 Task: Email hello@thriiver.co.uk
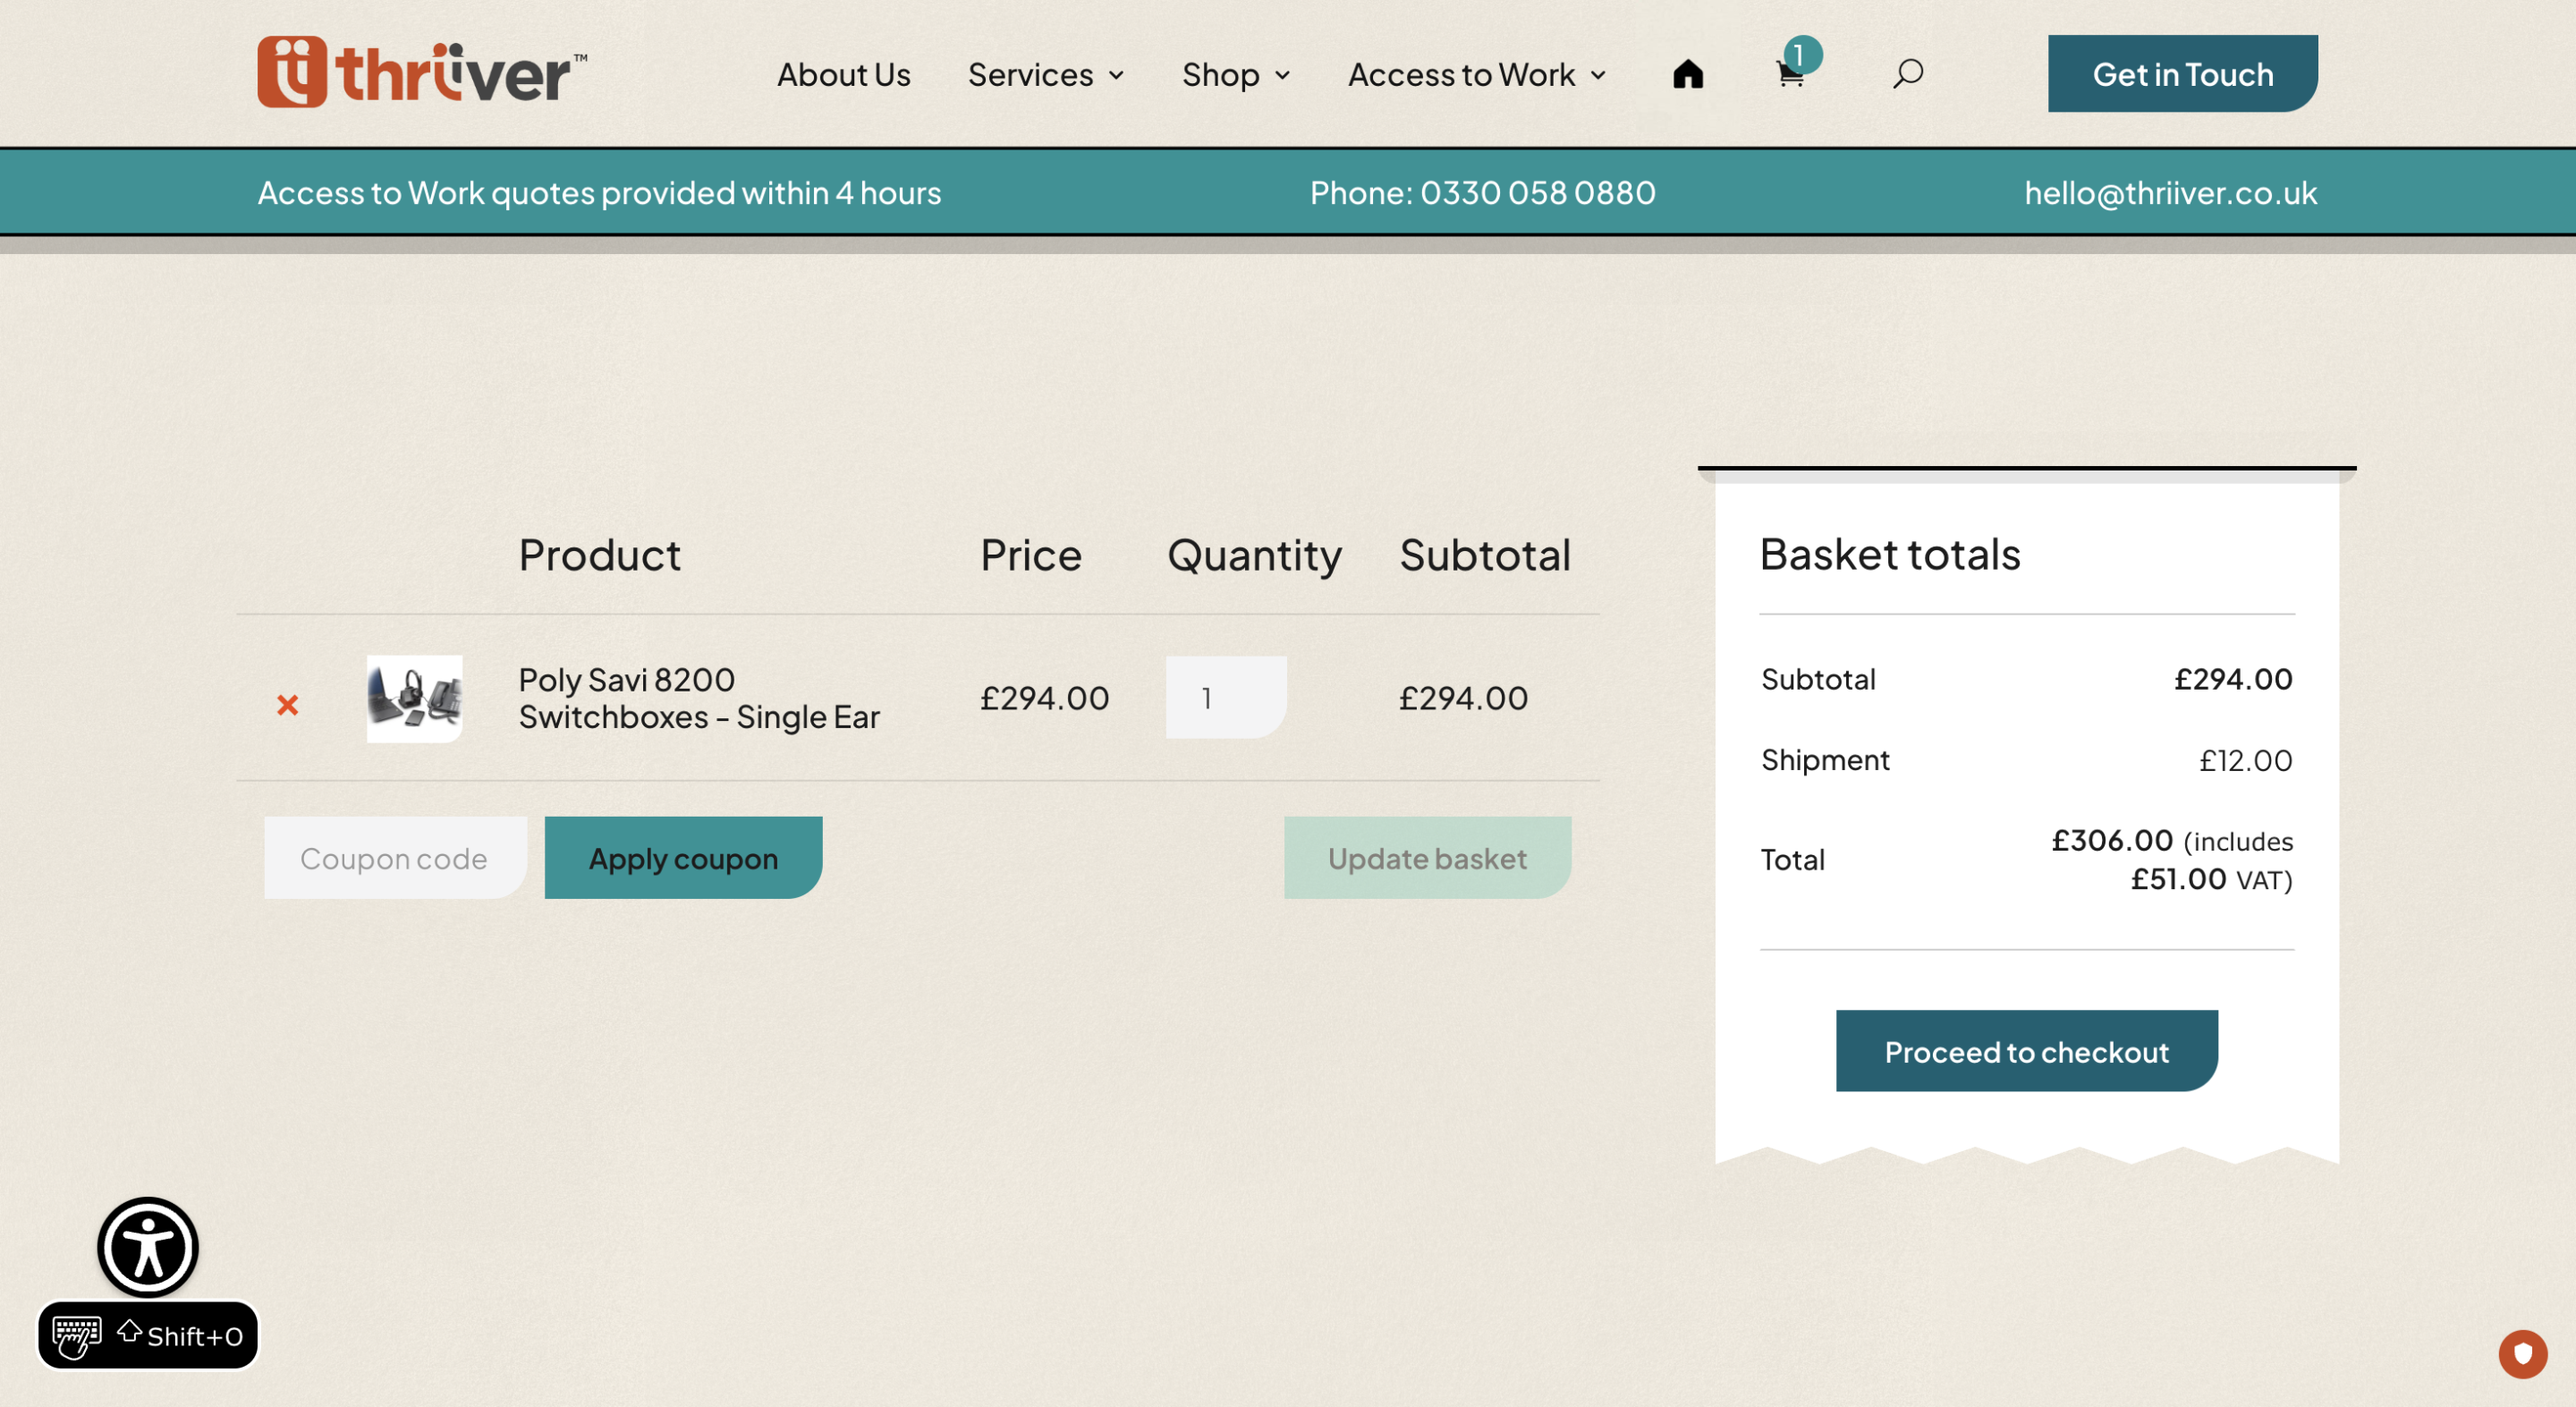tap(2171, 192)
